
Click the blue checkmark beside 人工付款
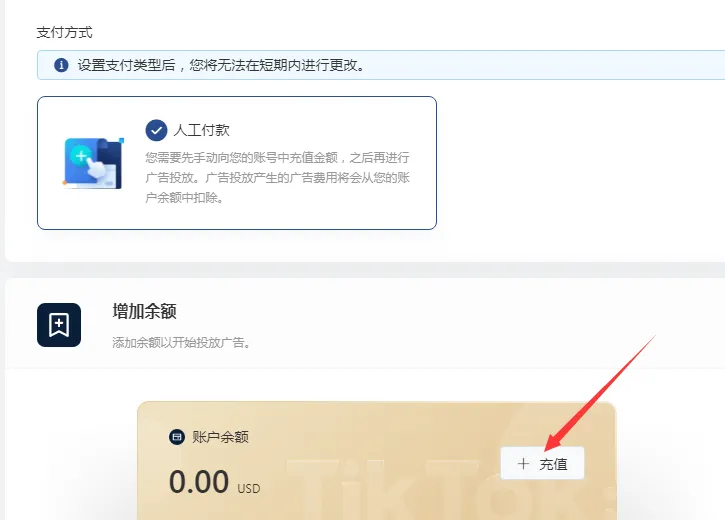156,130
